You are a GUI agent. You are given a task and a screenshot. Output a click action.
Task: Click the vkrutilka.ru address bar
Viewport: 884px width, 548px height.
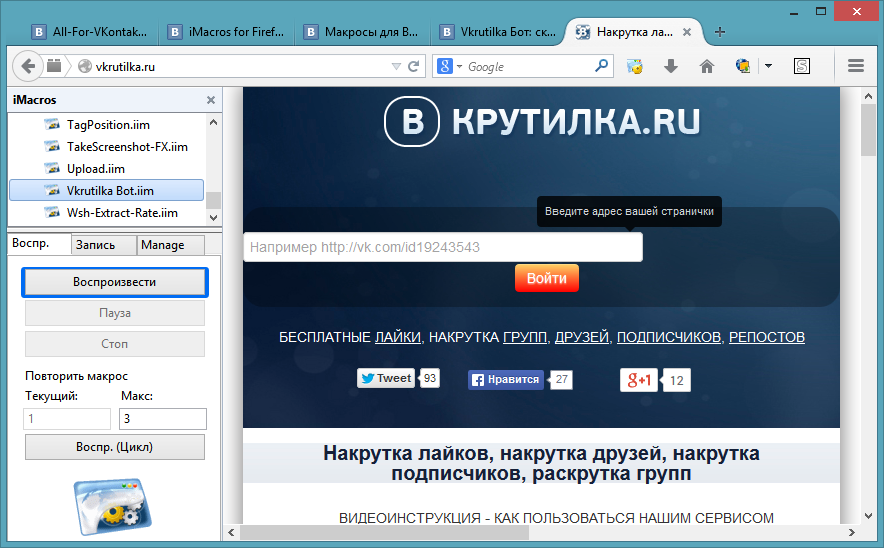[242, 67]
